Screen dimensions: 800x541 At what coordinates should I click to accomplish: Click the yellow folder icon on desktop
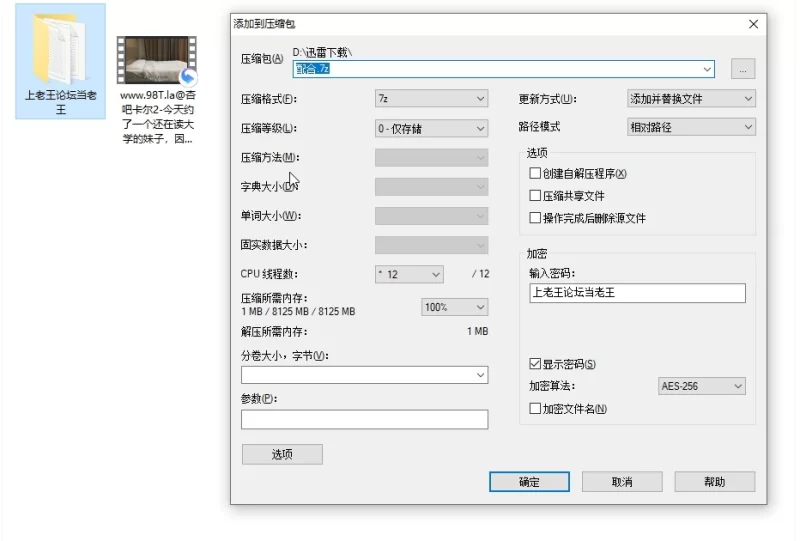click(59, 50)
